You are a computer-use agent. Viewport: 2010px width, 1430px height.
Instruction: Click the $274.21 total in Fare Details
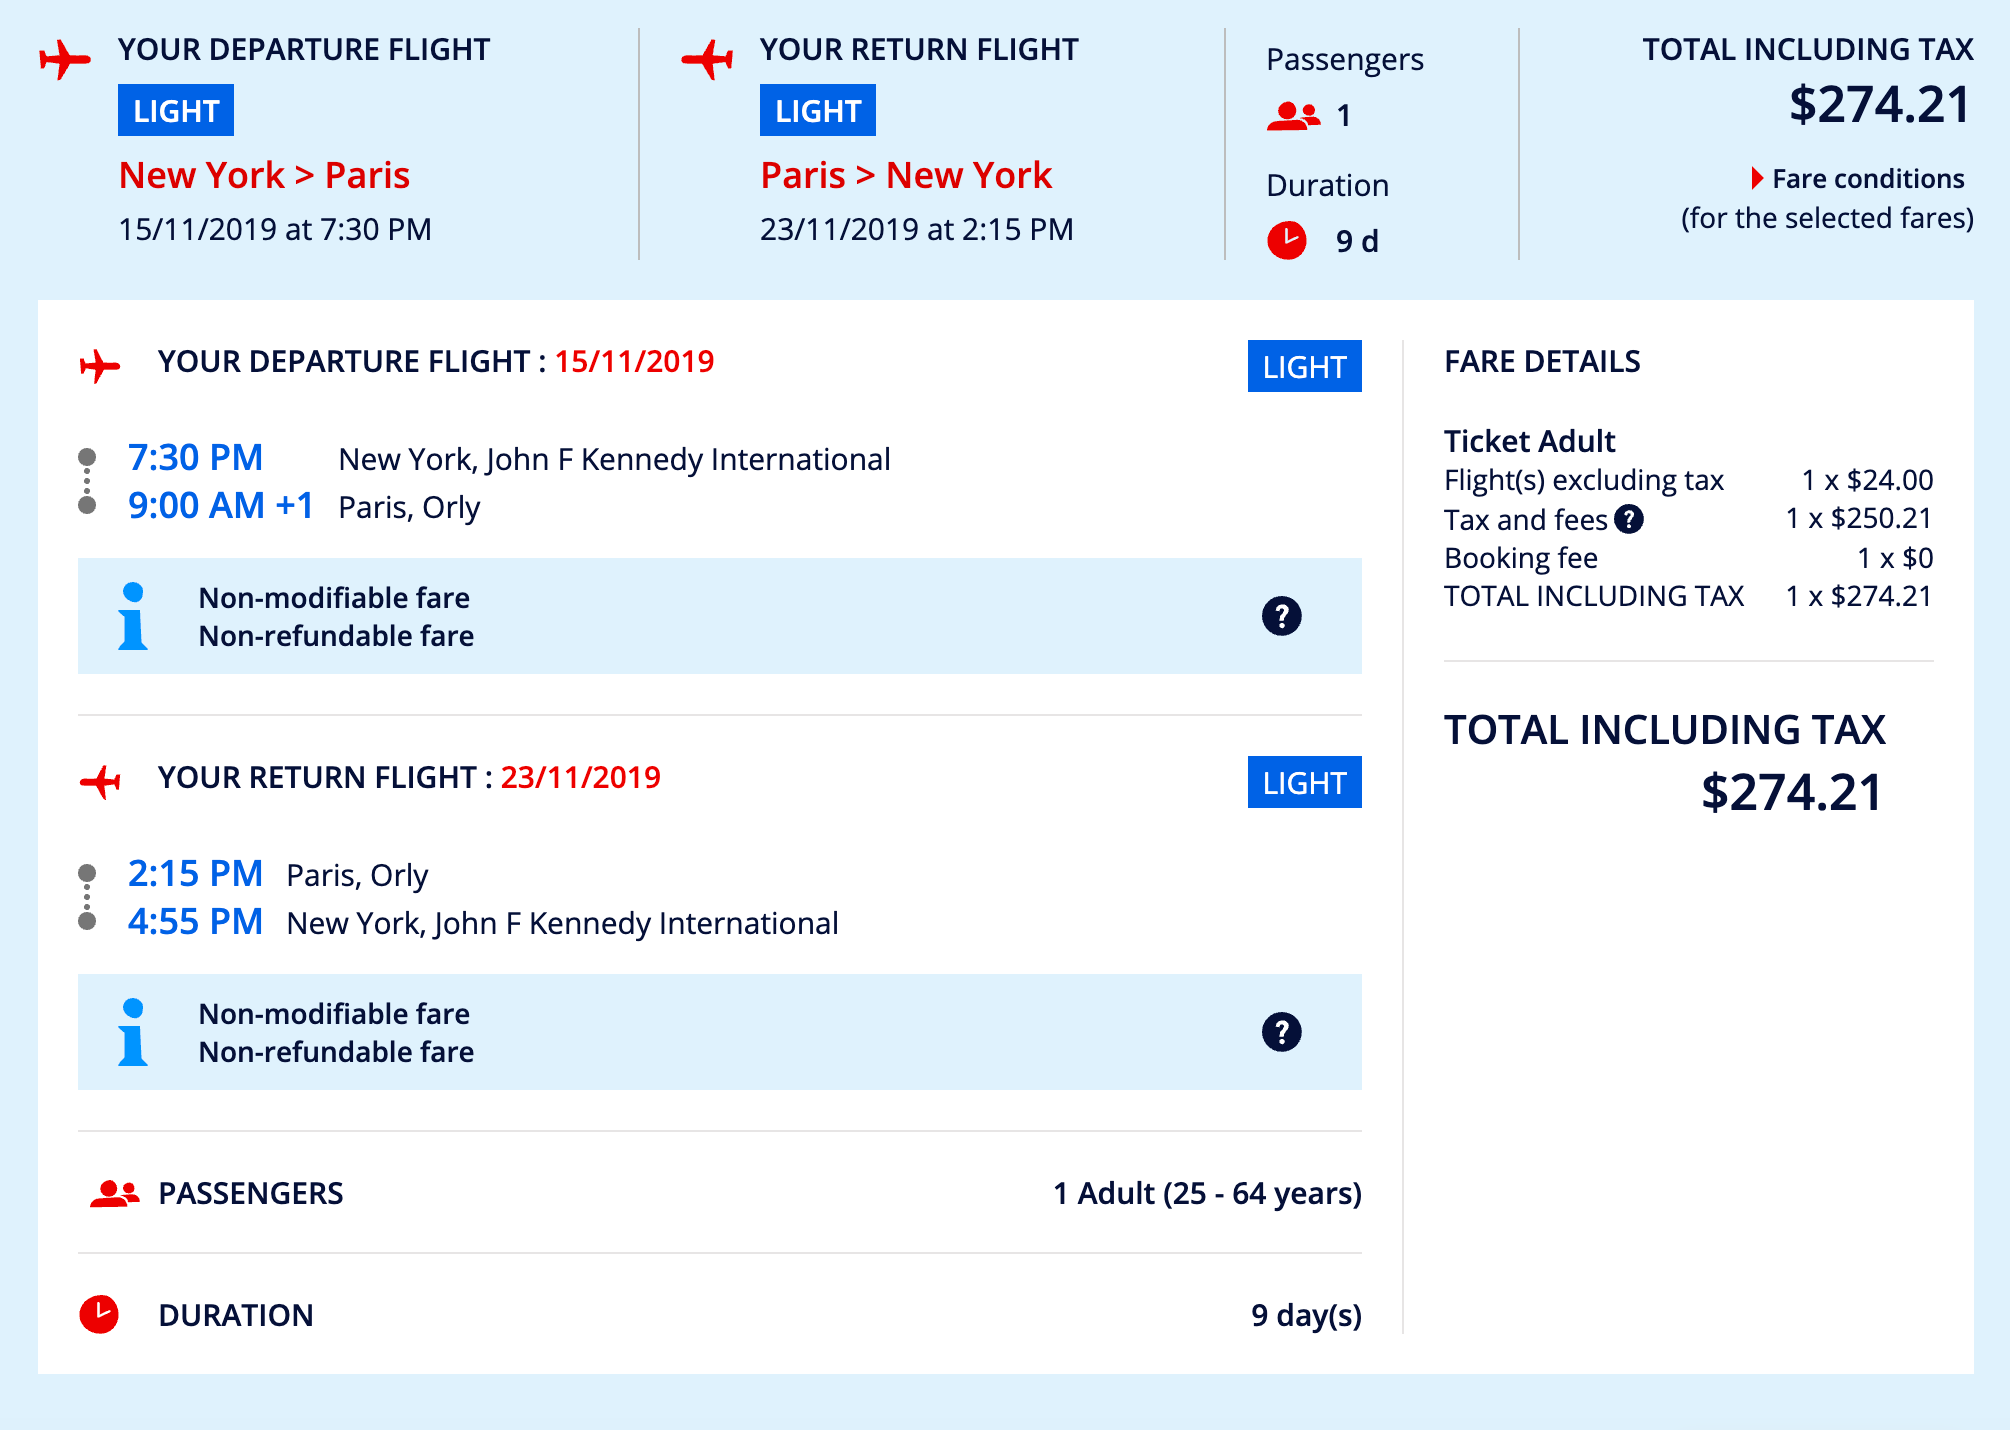tap(1791, 792)
